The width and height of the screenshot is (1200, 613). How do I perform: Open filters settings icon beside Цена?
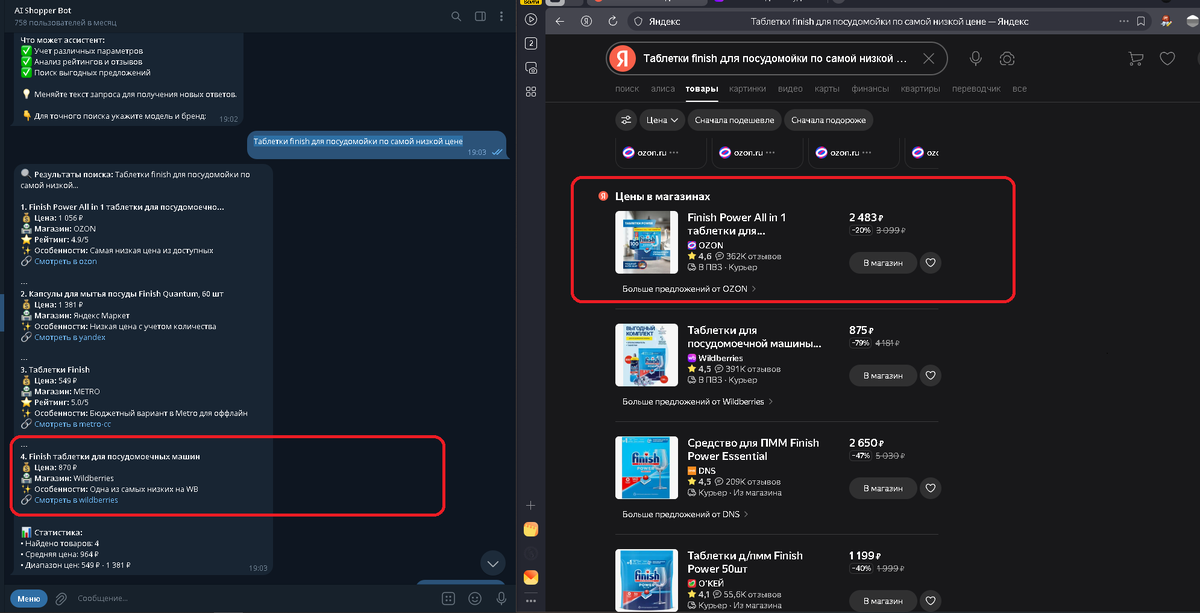pyautogui.click(x=626, y=120)
